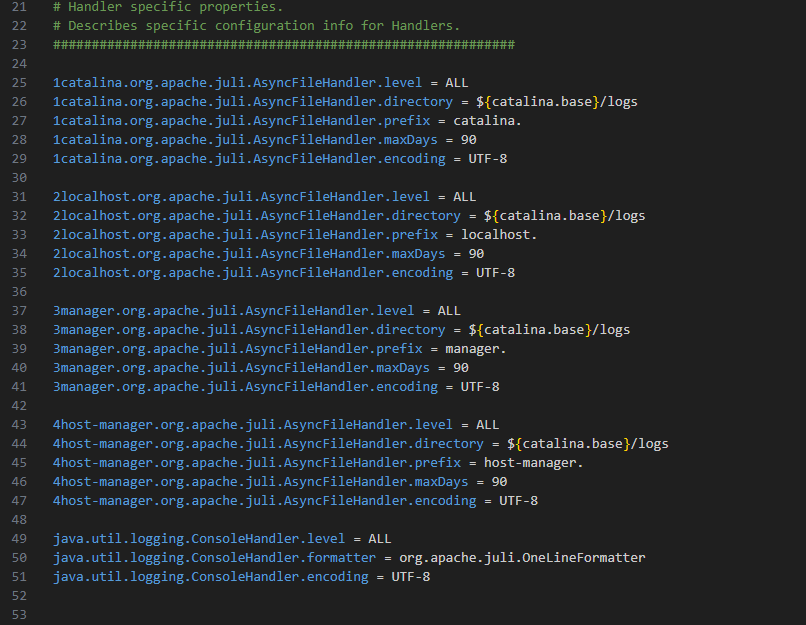Viewport: 806px width, 625px height.
Task: Click the UTF-8 value on the 3manager encoding line
Action: click(480, 387)
